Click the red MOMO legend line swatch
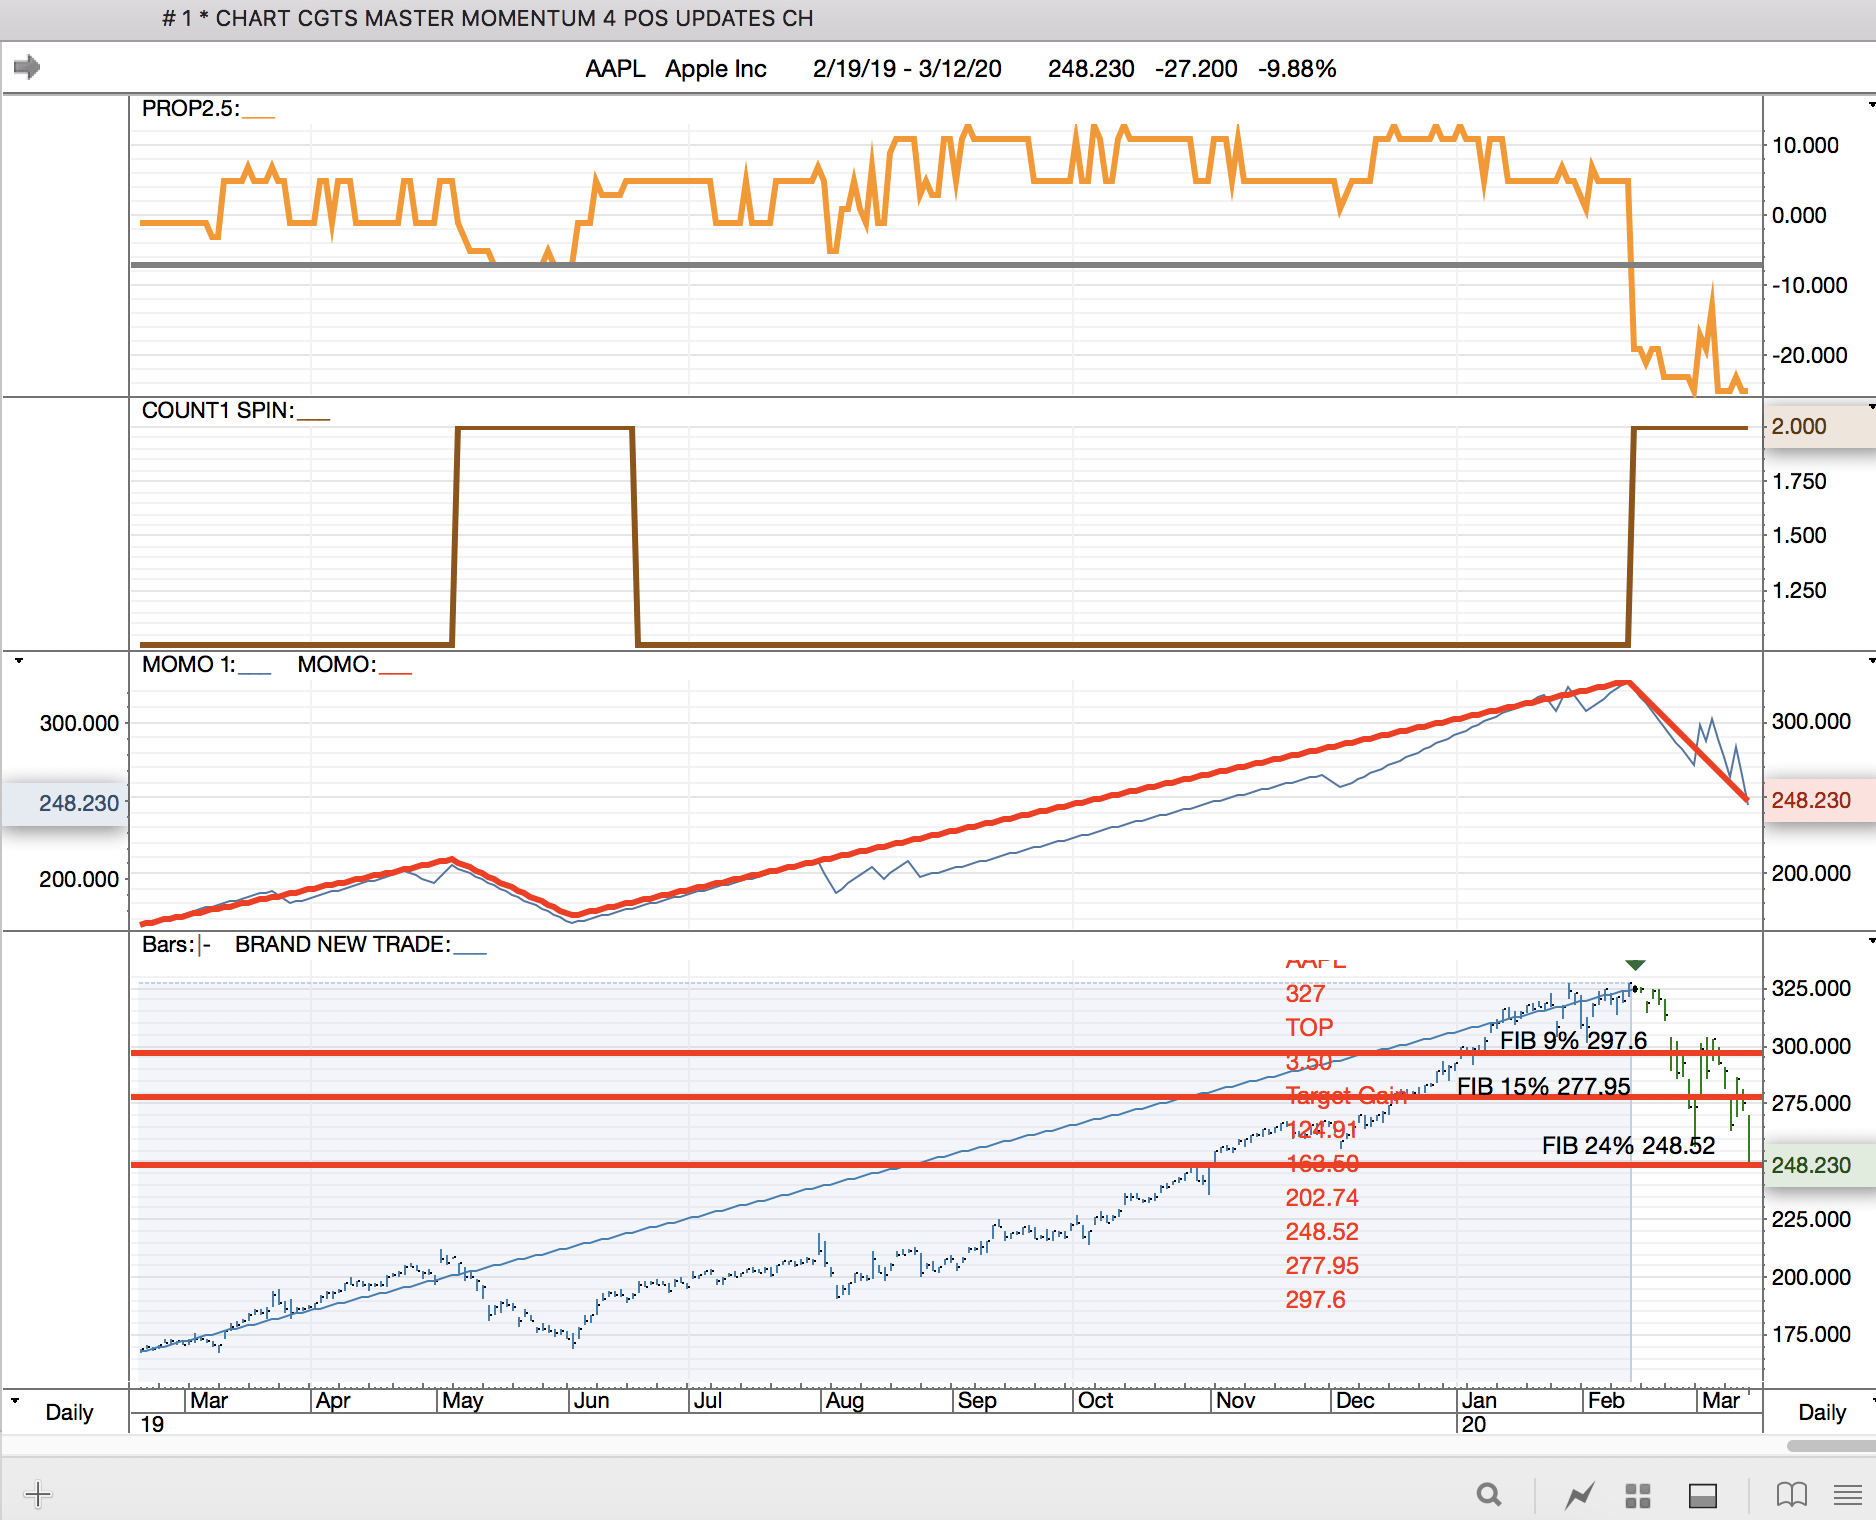This screenshot has width=1876, height=1520. point(395,672)
